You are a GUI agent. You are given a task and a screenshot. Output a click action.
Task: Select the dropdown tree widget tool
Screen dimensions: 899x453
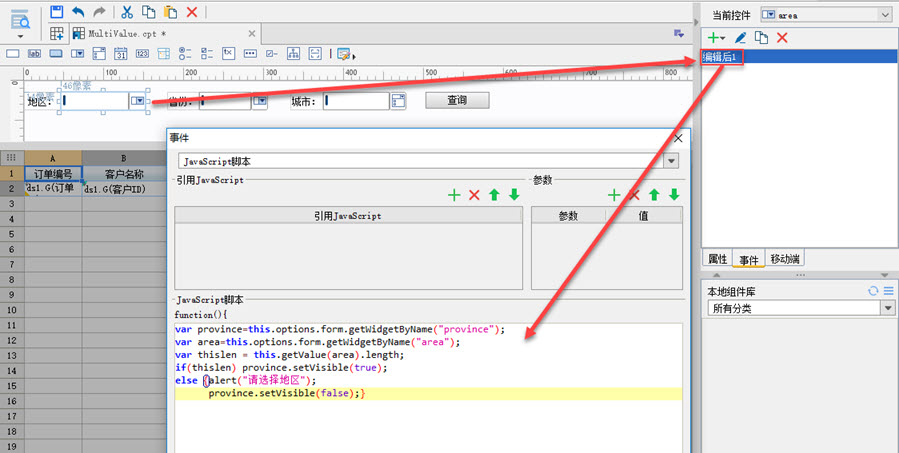164,54
